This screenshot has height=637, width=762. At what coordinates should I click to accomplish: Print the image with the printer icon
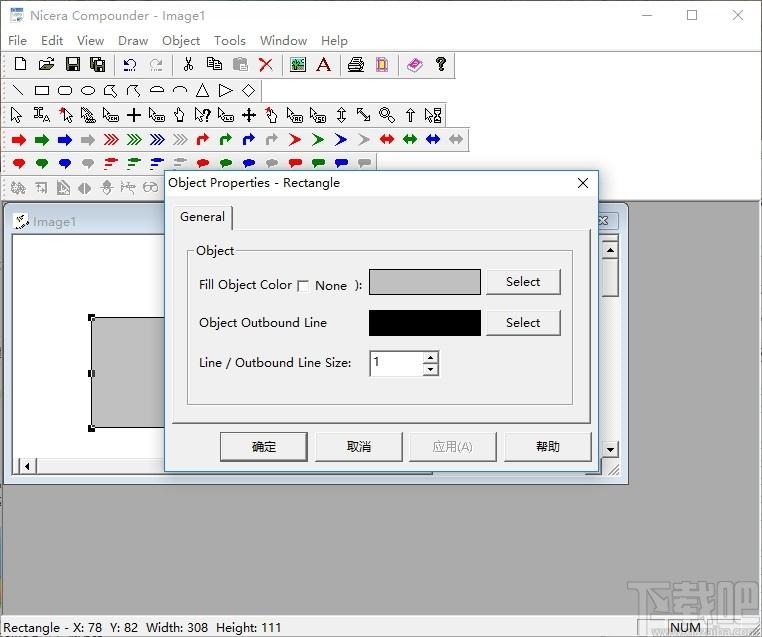pos(356,64)
